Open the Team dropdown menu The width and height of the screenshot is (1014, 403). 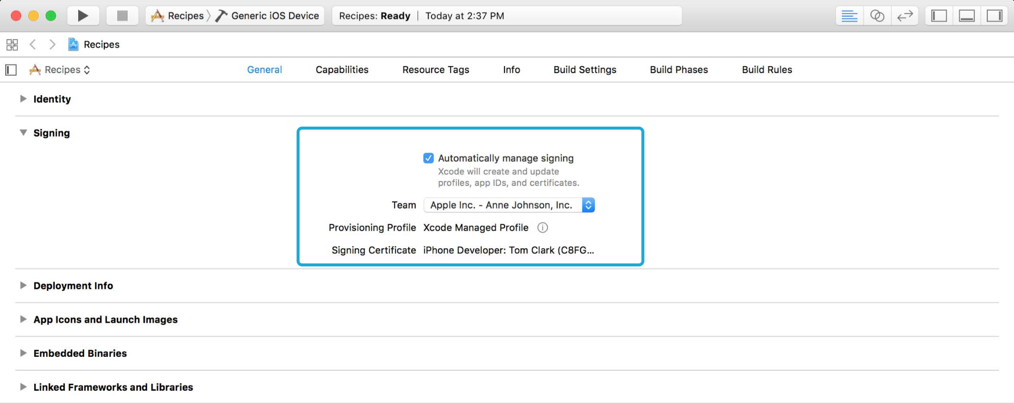509,205
